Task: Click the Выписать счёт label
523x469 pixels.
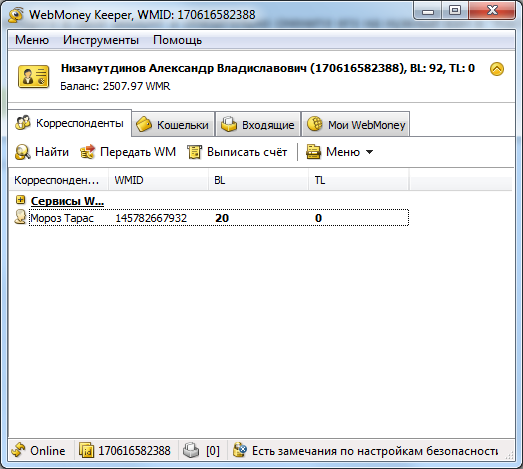Action: [247, 152]
